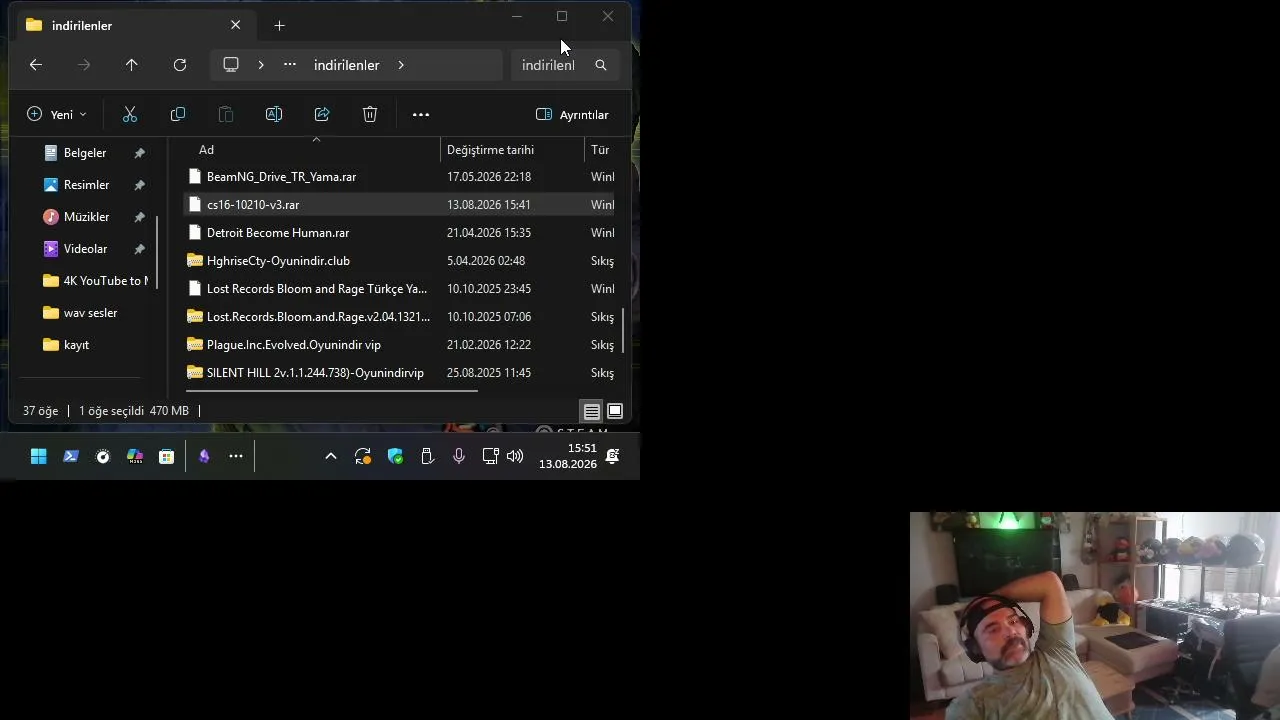
Task: Expand hidden system tray icons
Action: tap(331, 457)
